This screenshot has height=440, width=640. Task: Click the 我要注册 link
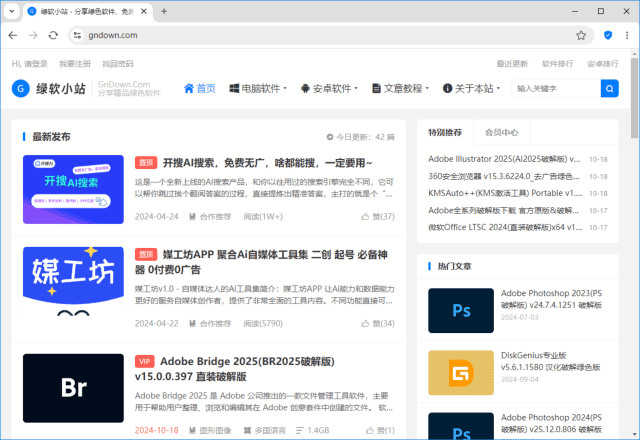[x=74, y=63]
